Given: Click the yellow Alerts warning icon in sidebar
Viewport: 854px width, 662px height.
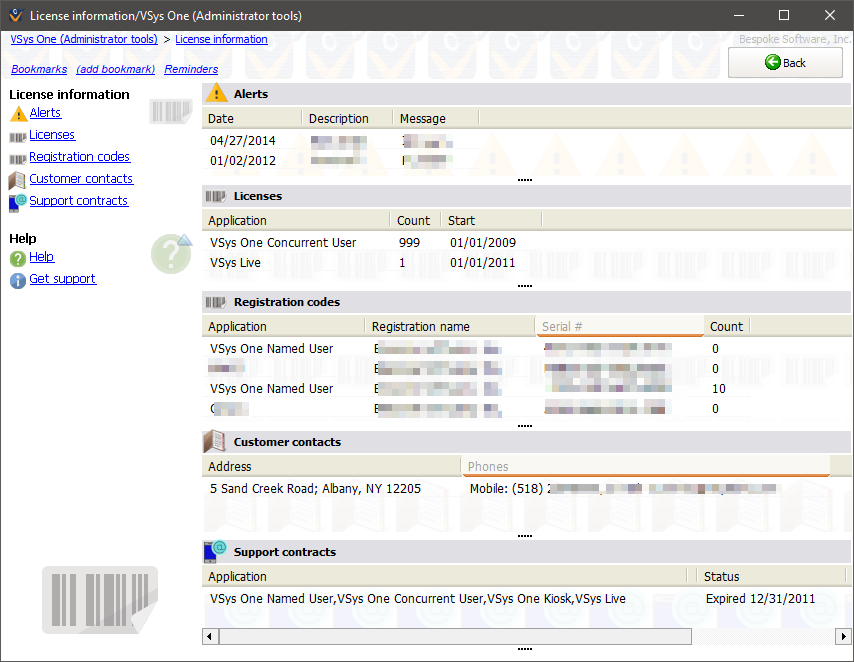Looking at the screenshot, I should [18, 113].
